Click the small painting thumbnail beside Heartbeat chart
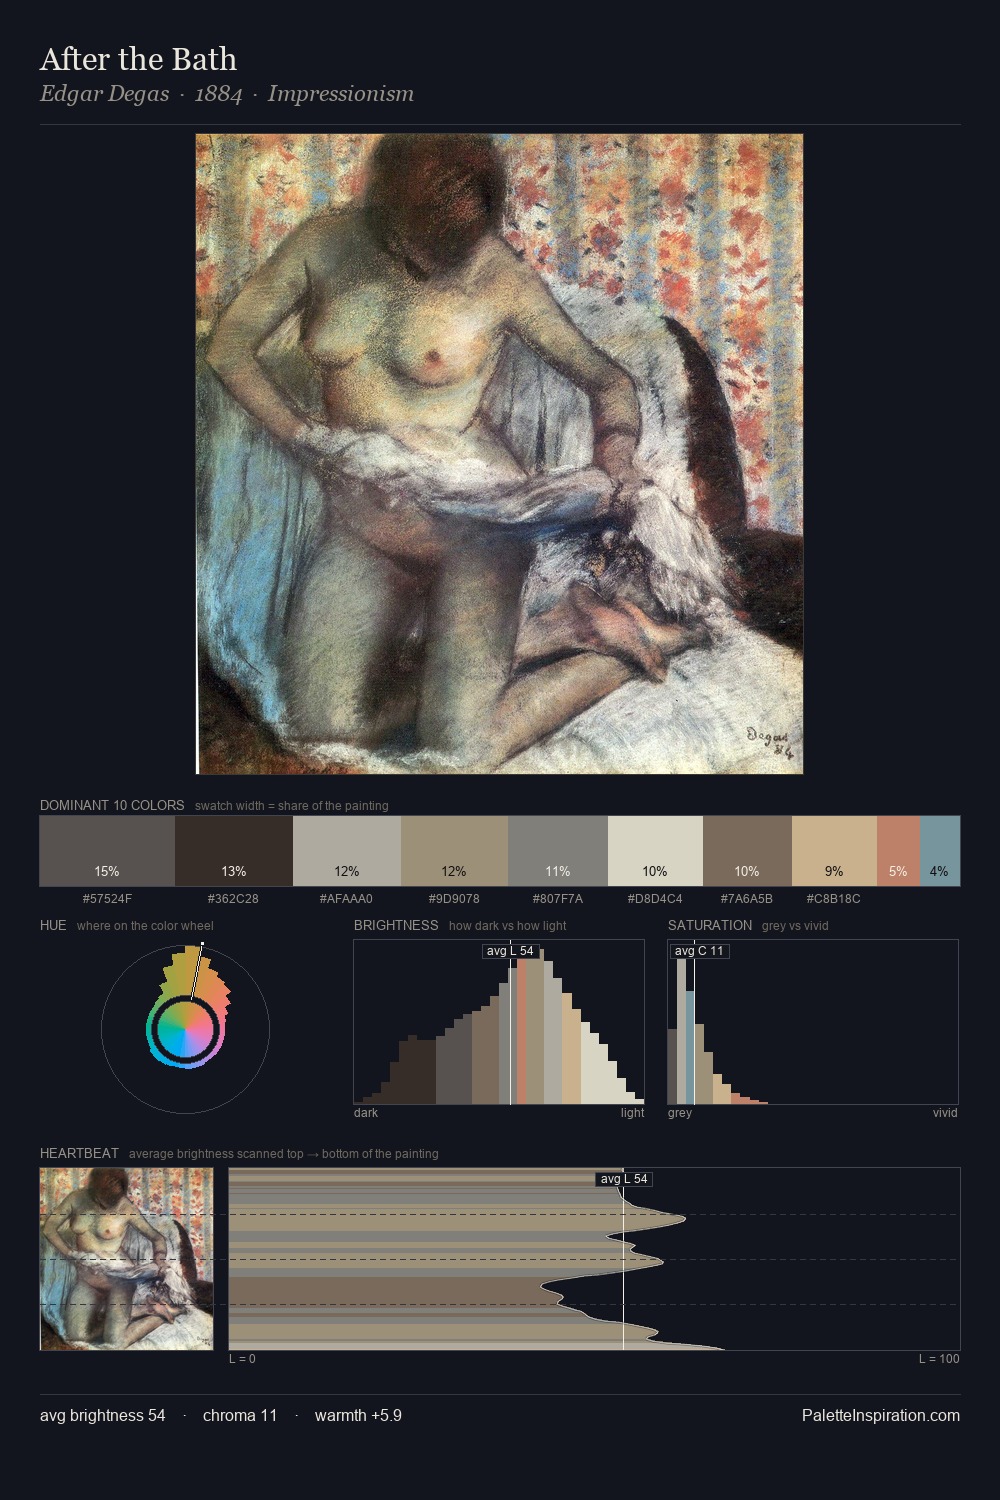Screen dimensions: 1000x1500 point(127,1259)
